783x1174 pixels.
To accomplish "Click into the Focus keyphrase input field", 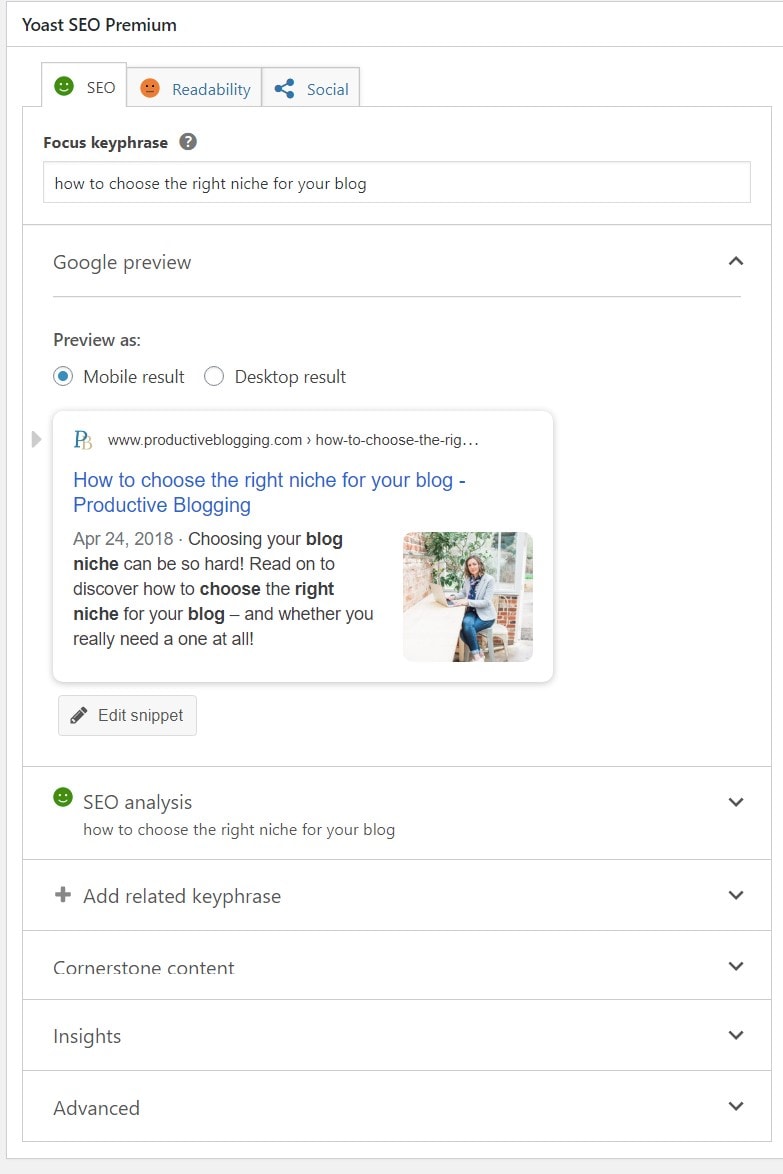I will [397, 183].
